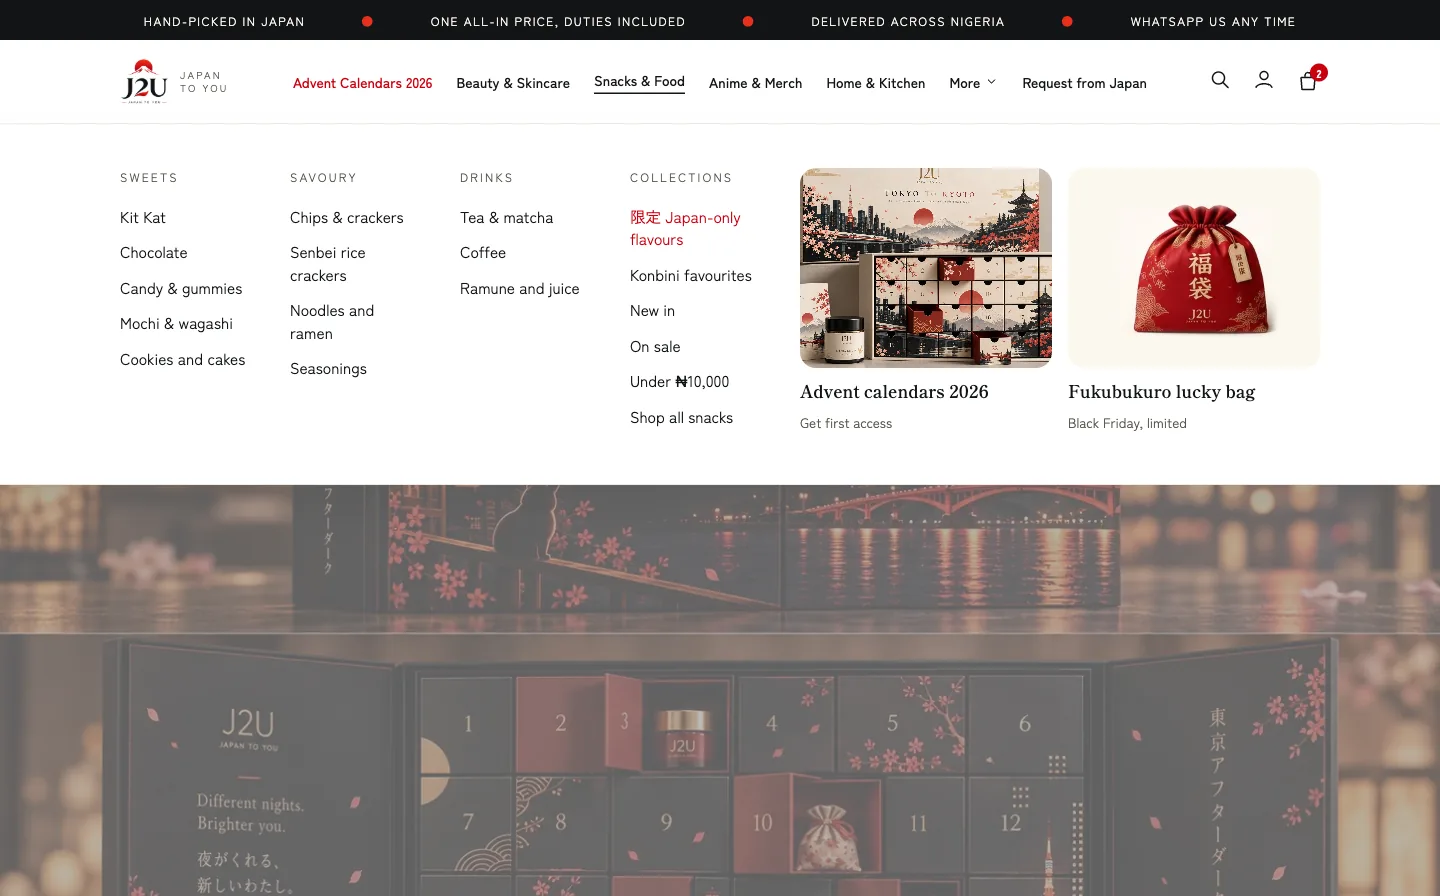Open the Advent calendars 2026 image
Screen dimensions: 1440x896
(926, 268)
